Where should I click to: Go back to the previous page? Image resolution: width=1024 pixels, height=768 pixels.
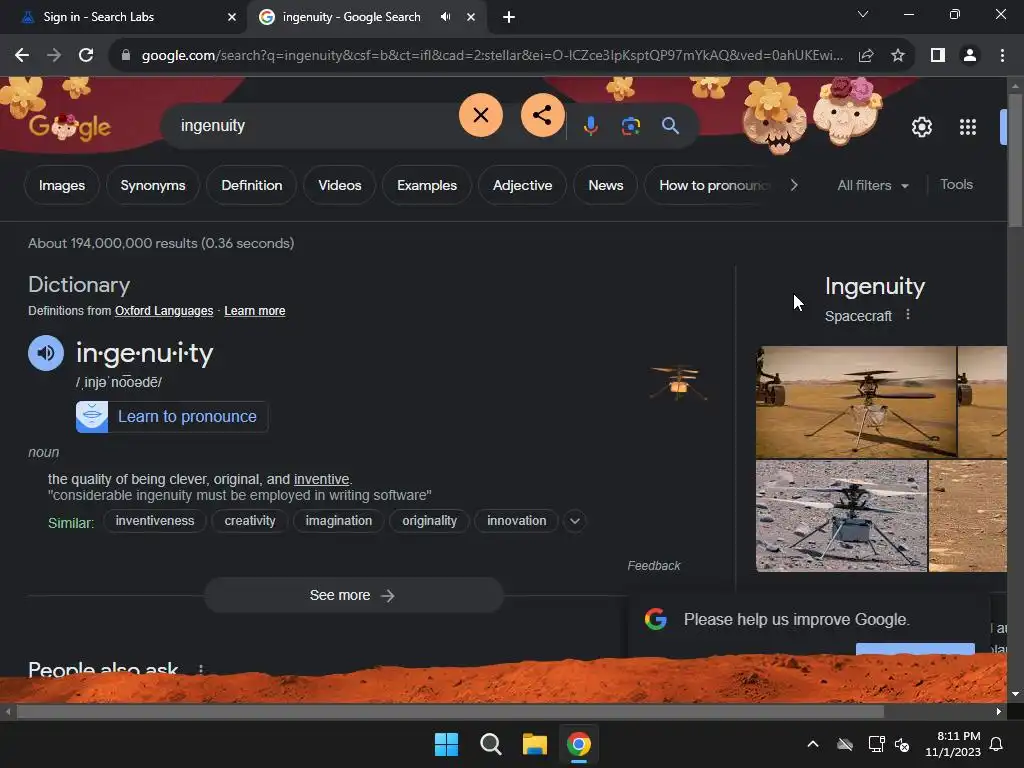(22, 56)
